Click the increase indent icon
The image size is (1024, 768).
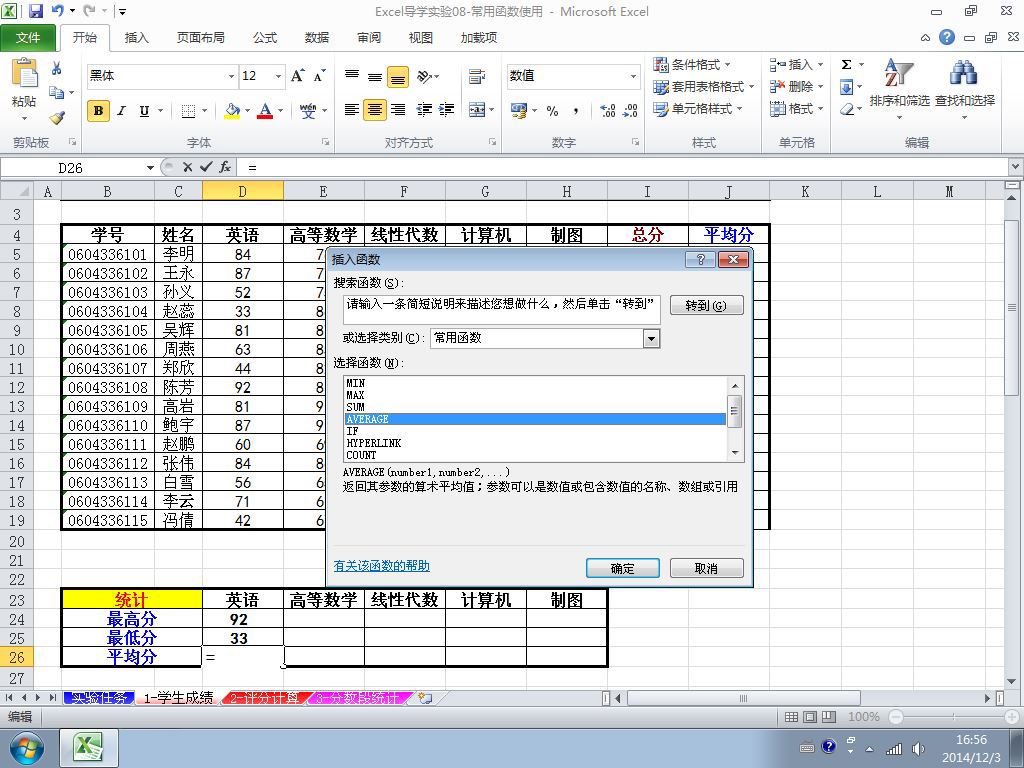tap(447, 110)
